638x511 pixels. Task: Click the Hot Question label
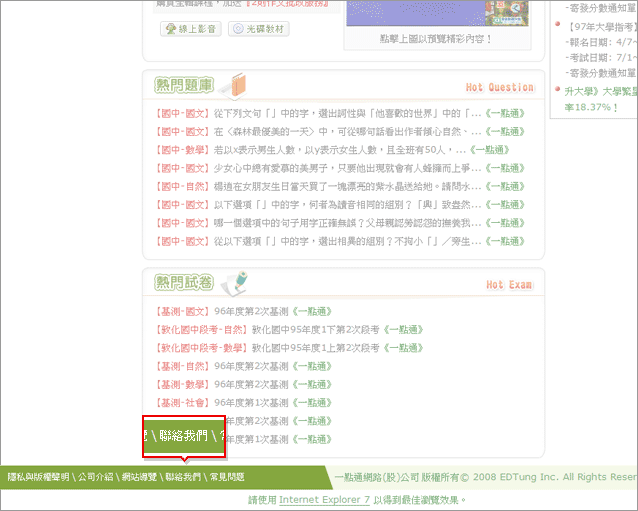click(500, 88)
